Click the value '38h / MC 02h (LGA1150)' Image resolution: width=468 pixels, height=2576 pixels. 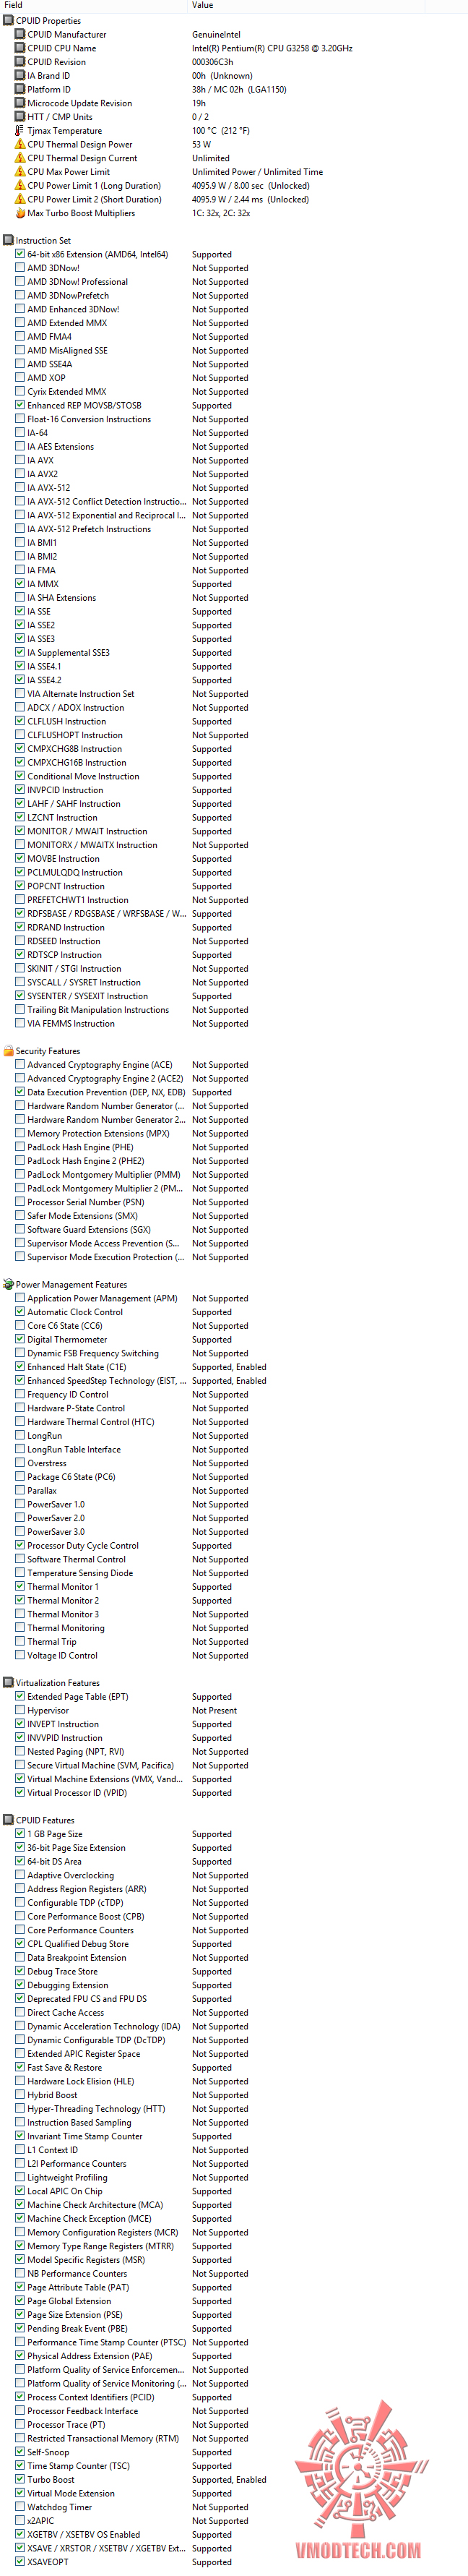click(239, 89)
